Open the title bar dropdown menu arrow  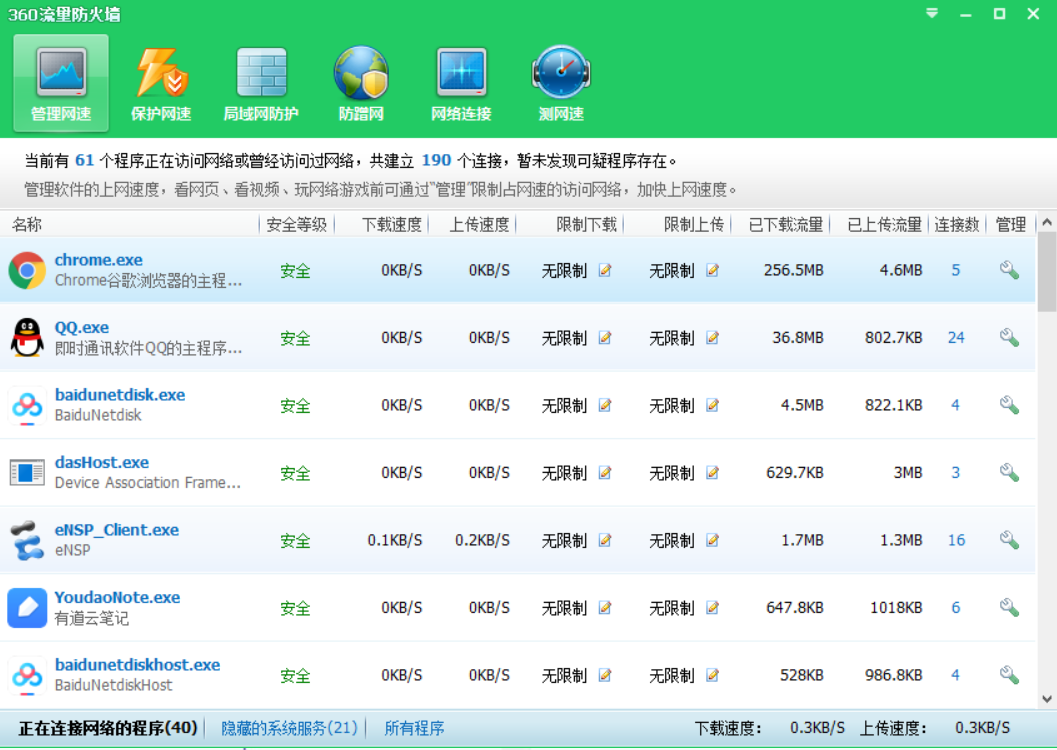tap(932, 13)
